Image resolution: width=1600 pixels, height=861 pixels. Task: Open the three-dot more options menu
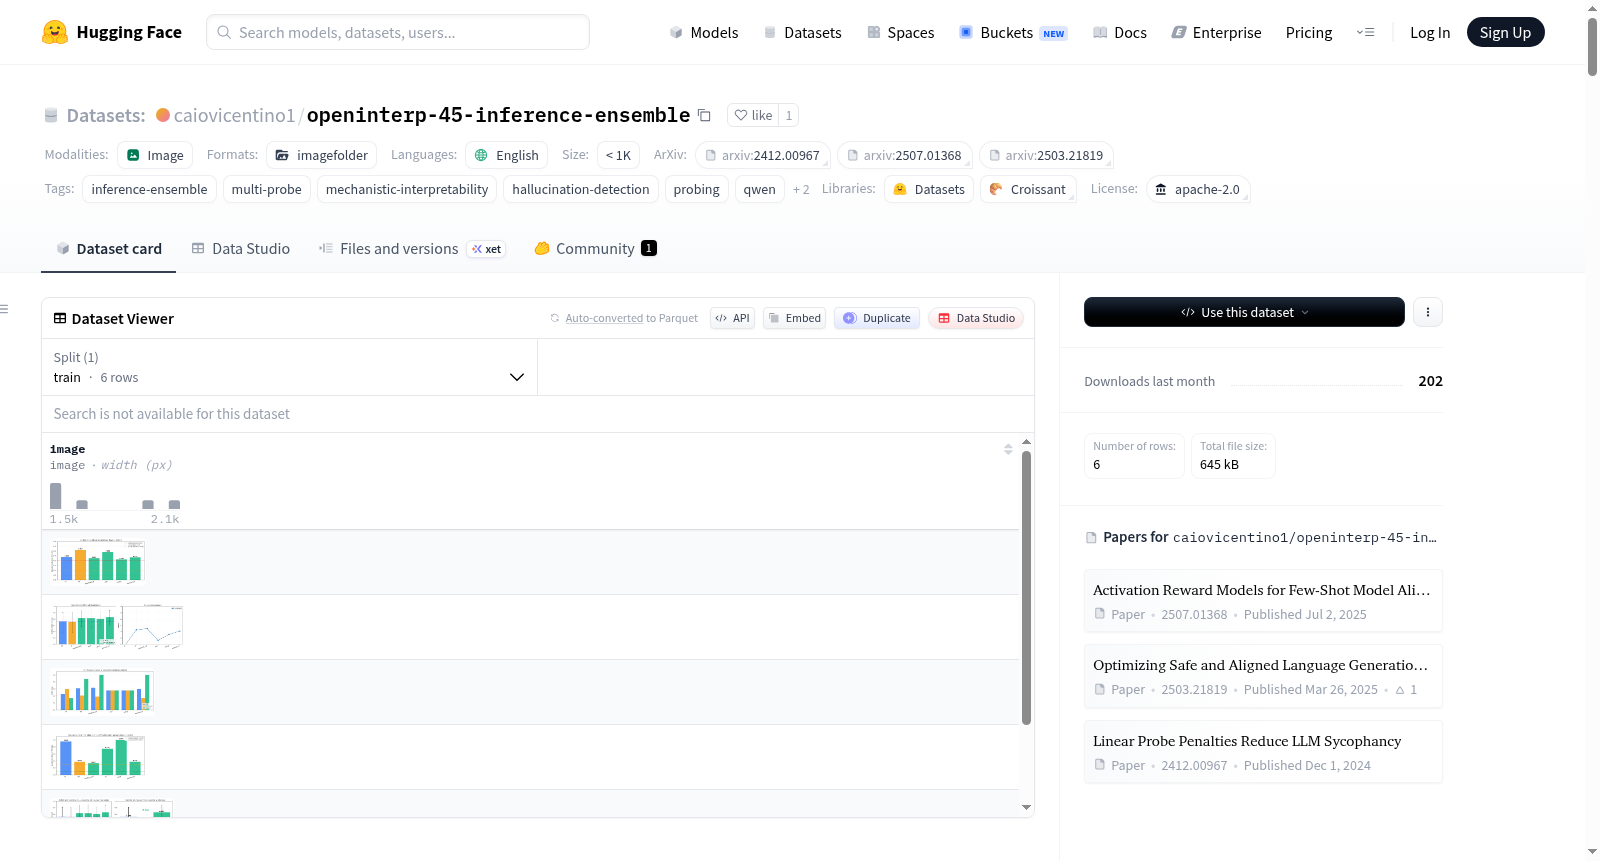1427,312
